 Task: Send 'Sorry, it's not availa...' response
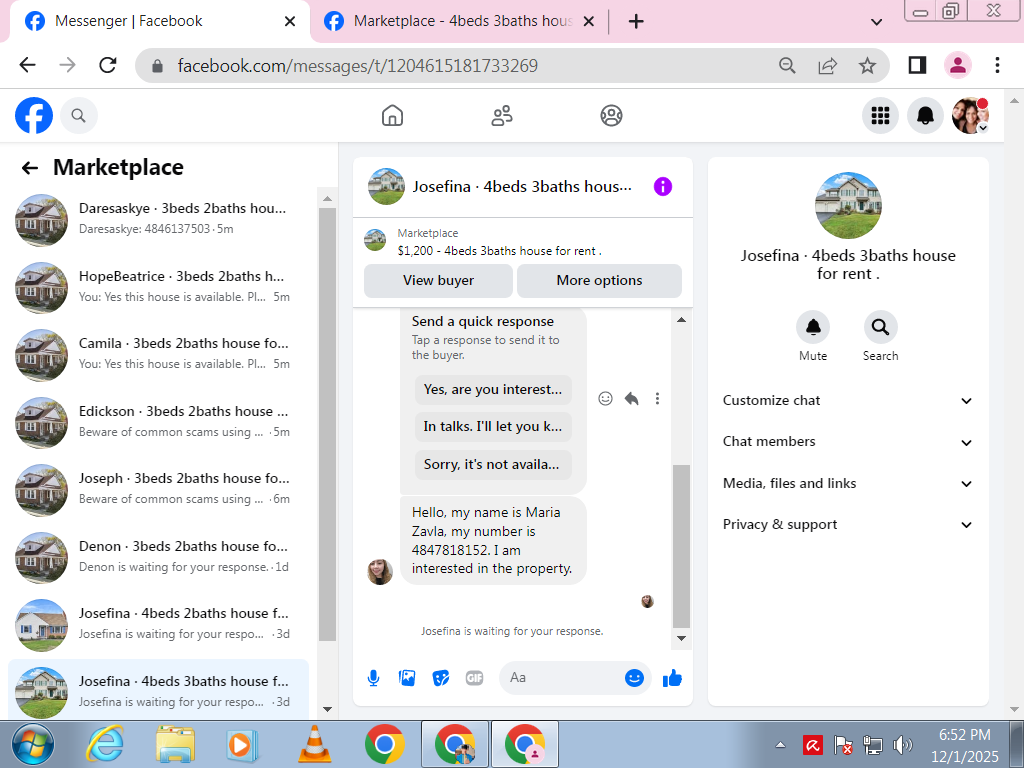[x=492, y=465]
